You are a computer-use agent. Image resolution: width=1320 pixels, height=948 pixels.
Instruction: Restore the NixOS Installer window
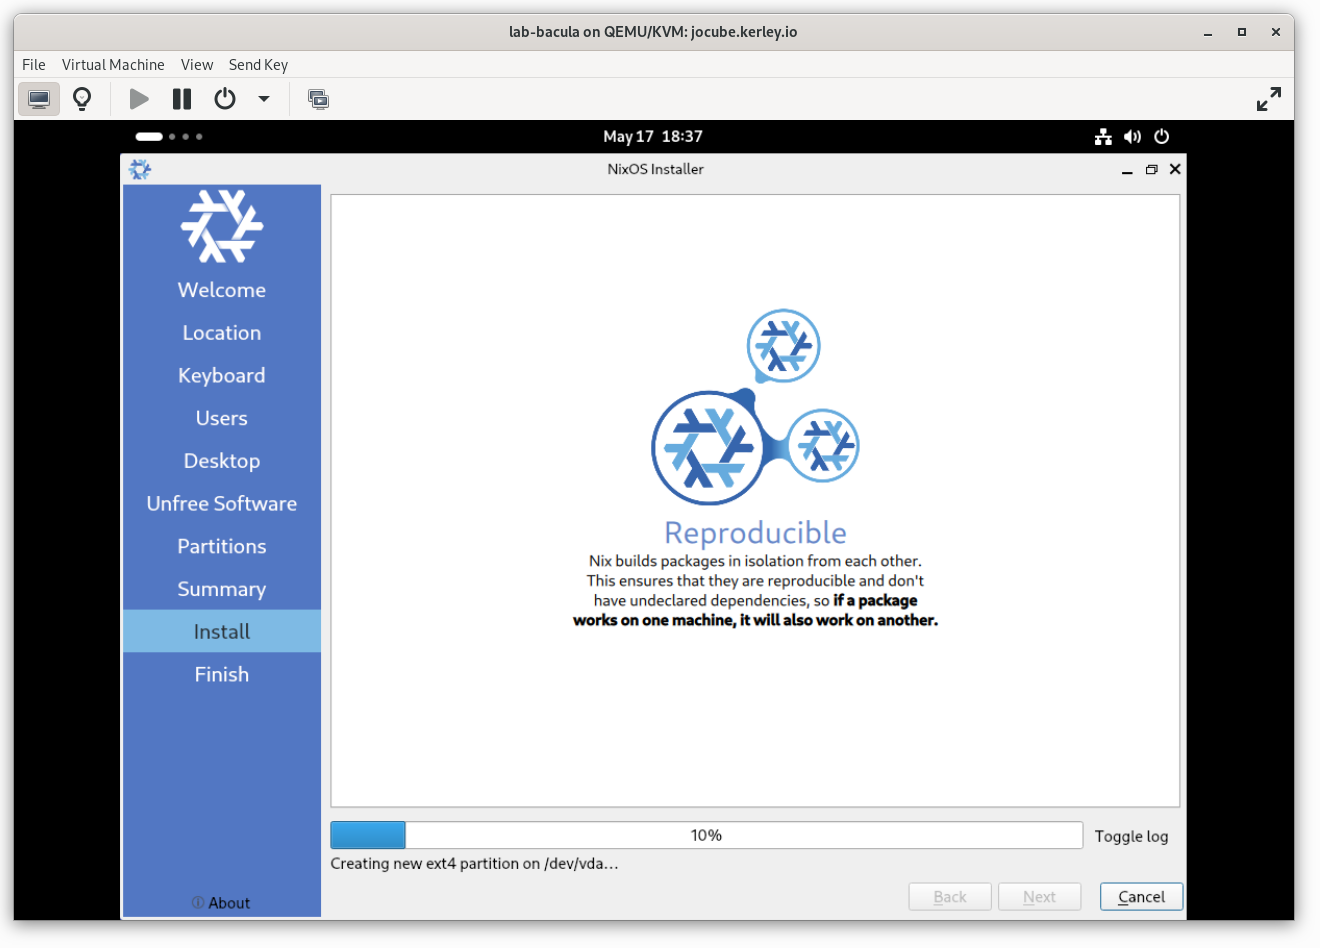1151,170
